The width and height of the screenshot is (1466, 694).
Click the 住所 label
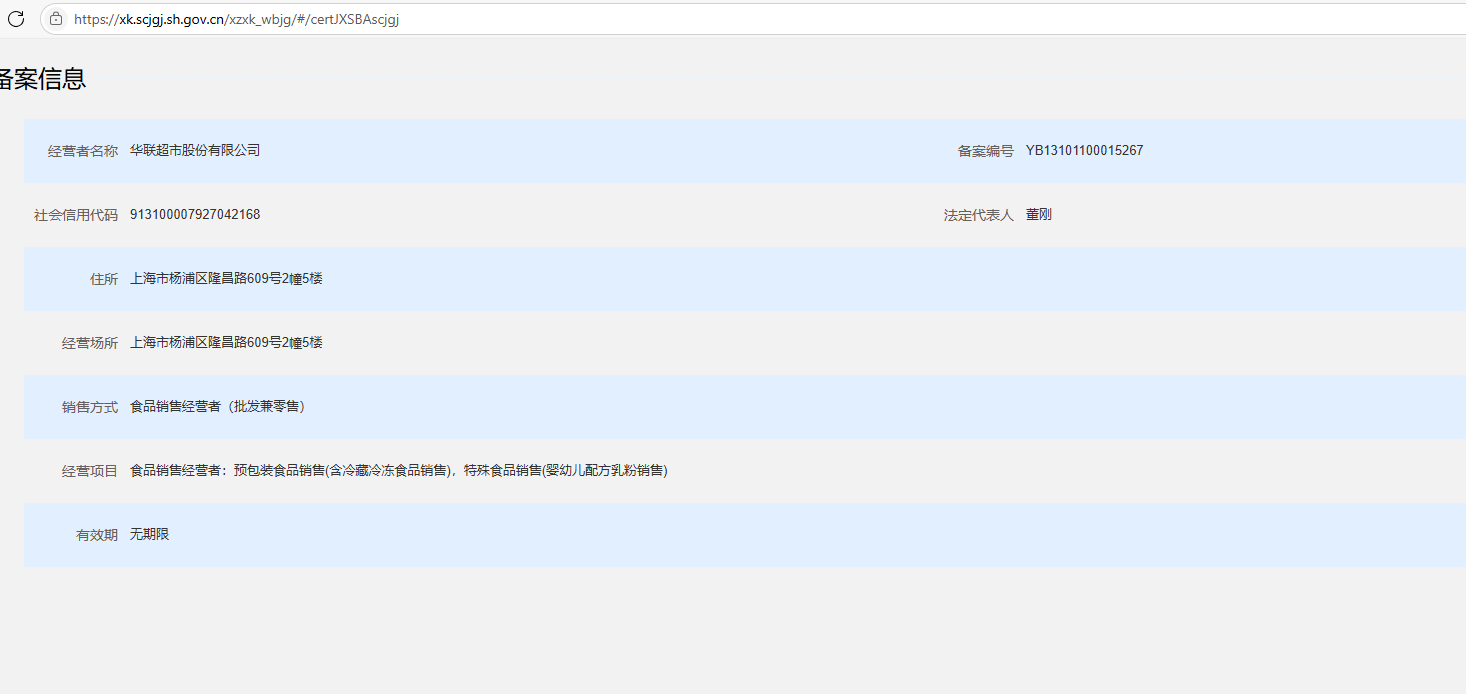click(104, 279)
